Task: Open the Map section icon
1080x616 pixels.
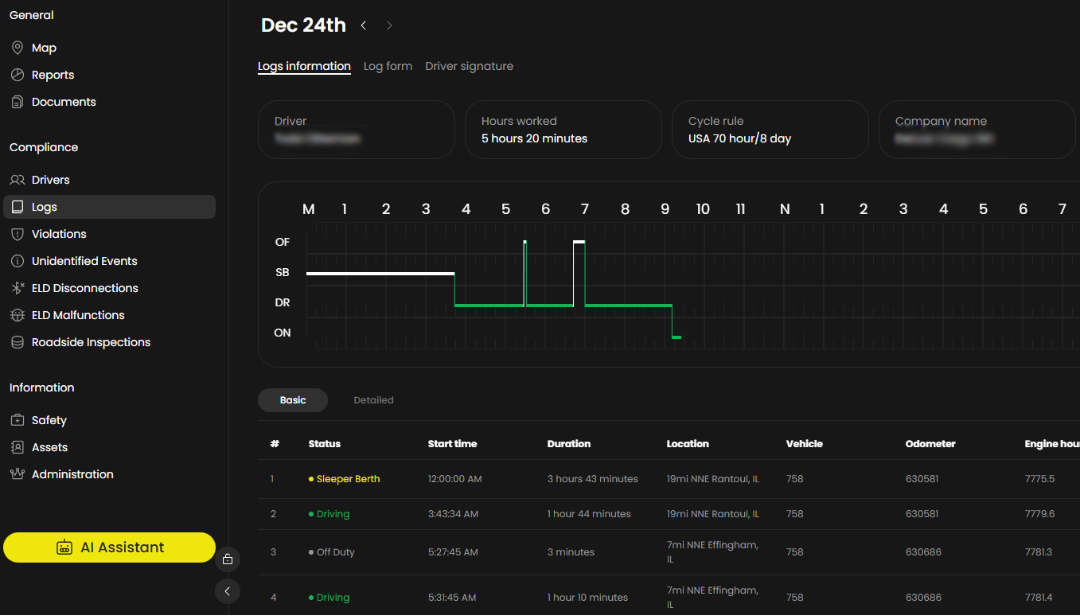Action: (x=16, y=47)
